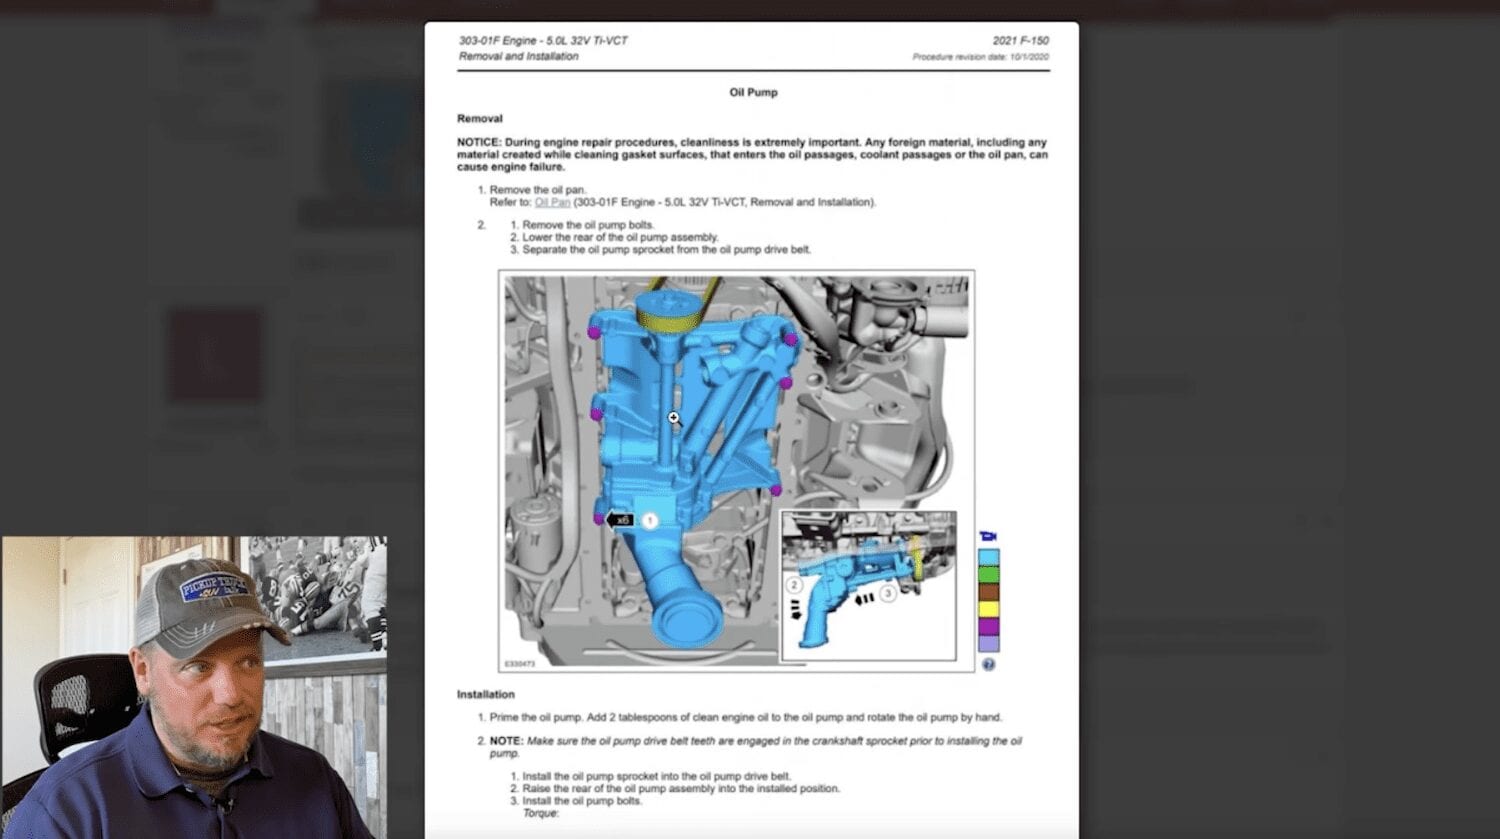Viewport: 1500px width, 839px height.
Task: Click the "Torque:" label
Action: [x=541, y=813]
